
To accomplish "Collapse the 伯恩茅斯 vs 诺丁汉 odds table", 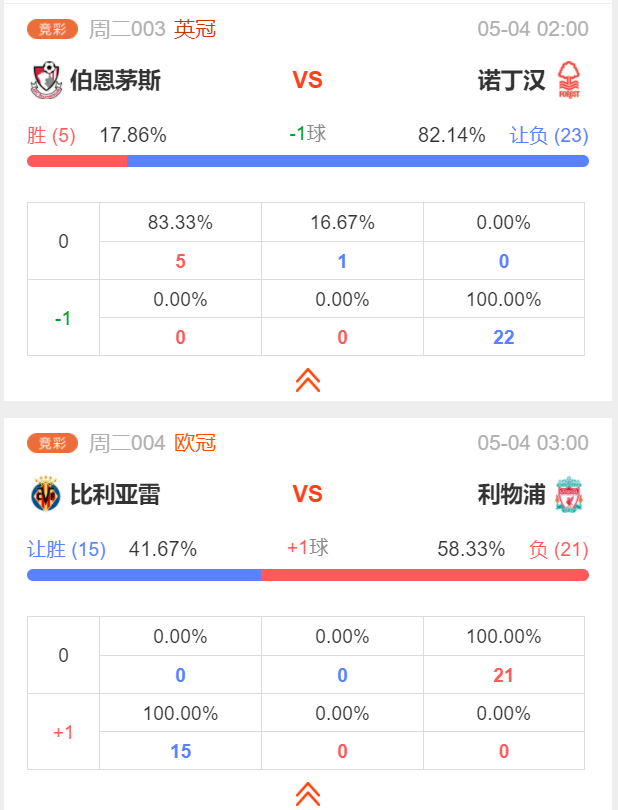I will pyautogui.click(x=308, y=380).
